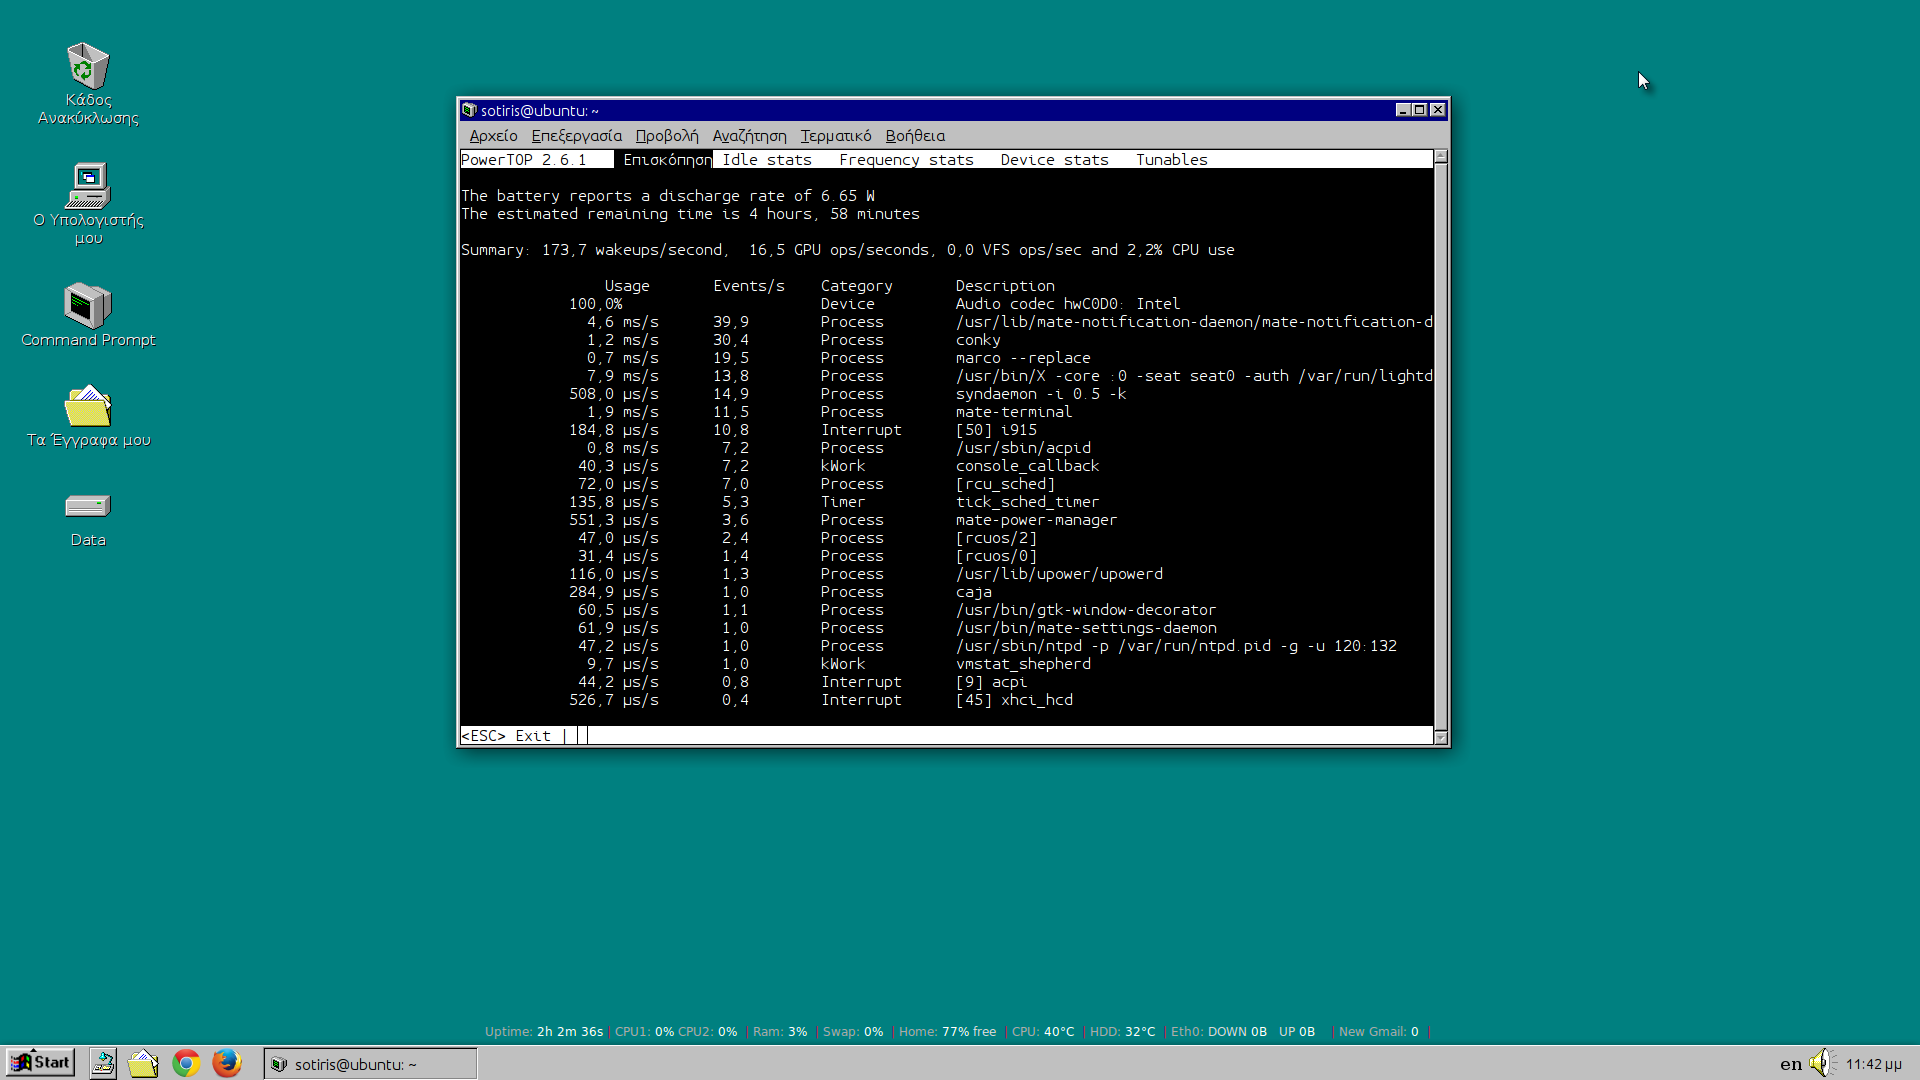
Task: Click the marco --replace row
Action: click(946, 358)
